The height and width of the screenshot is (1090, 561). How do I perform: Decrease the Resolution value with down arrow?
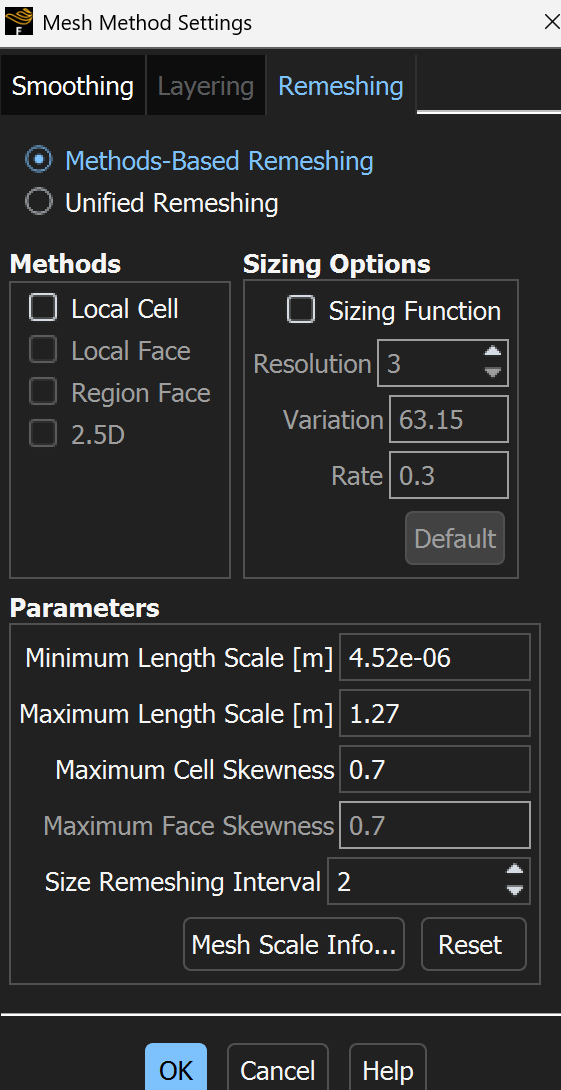pos(493,372)
